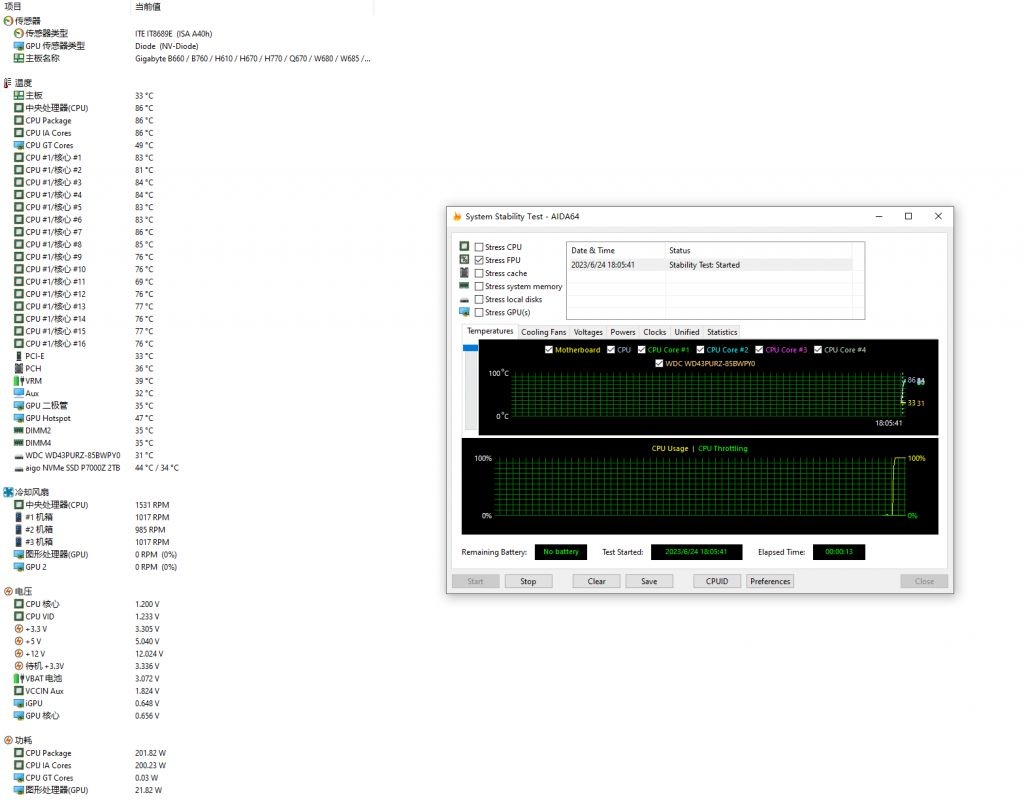The width and height of the screenshot is (1024, 810).
Task: Click the 功耗 power section icon
Action: point(8,740)
